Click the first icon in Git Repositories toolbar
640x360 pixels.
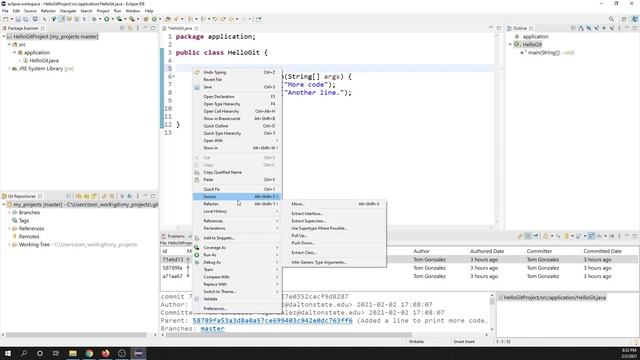pos(69,196)
